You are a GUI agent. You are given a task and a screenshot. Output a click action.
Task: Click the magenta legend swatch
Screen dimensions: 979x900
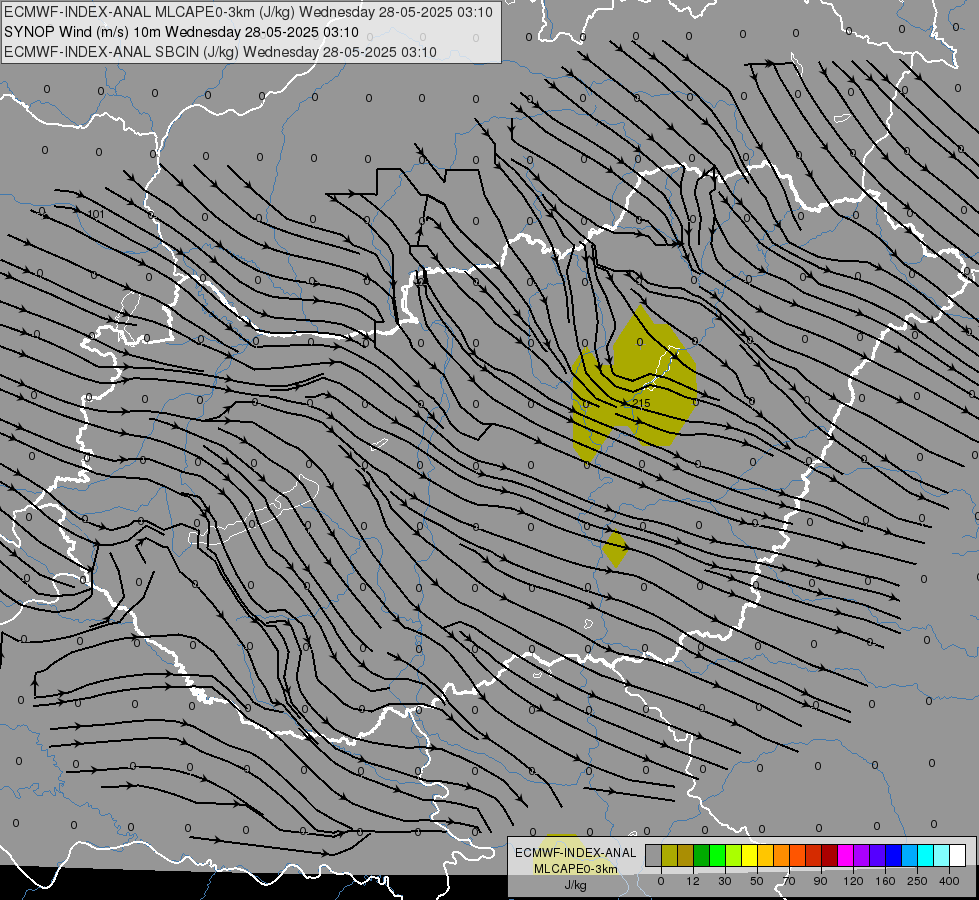846,855
